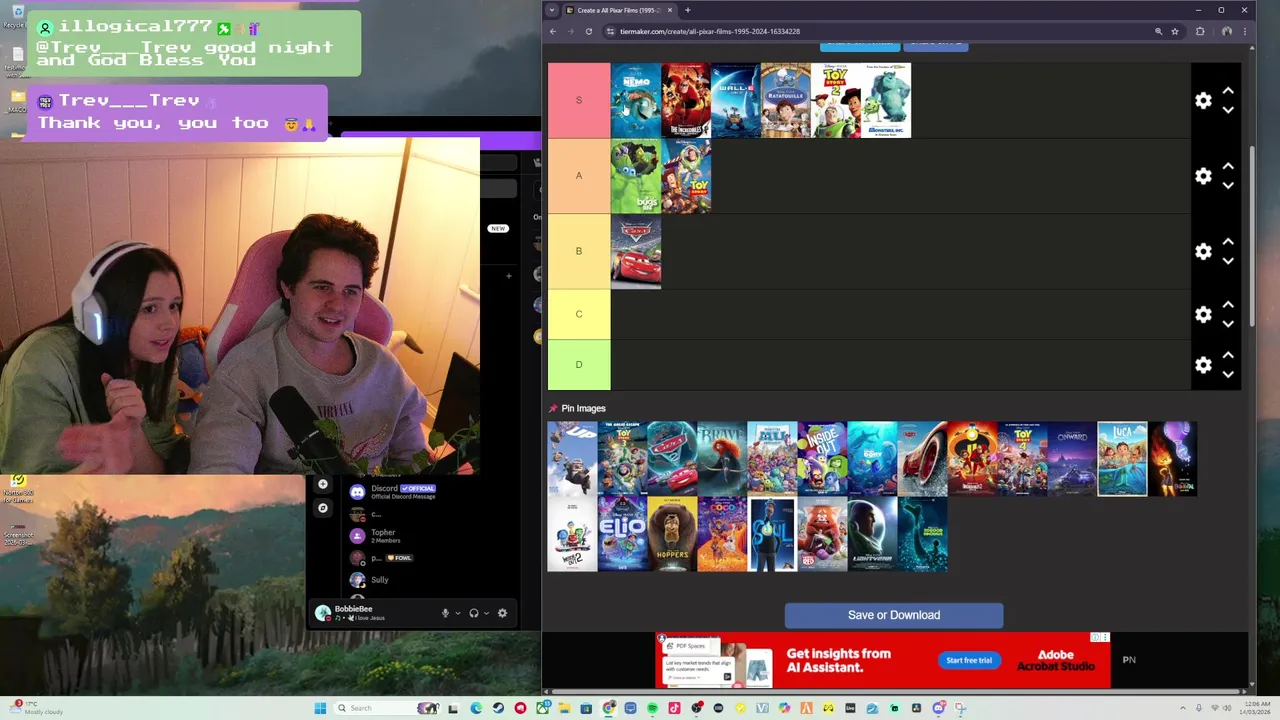
Task: Move C tier row down with arrow
Action: coord(1228,324)
